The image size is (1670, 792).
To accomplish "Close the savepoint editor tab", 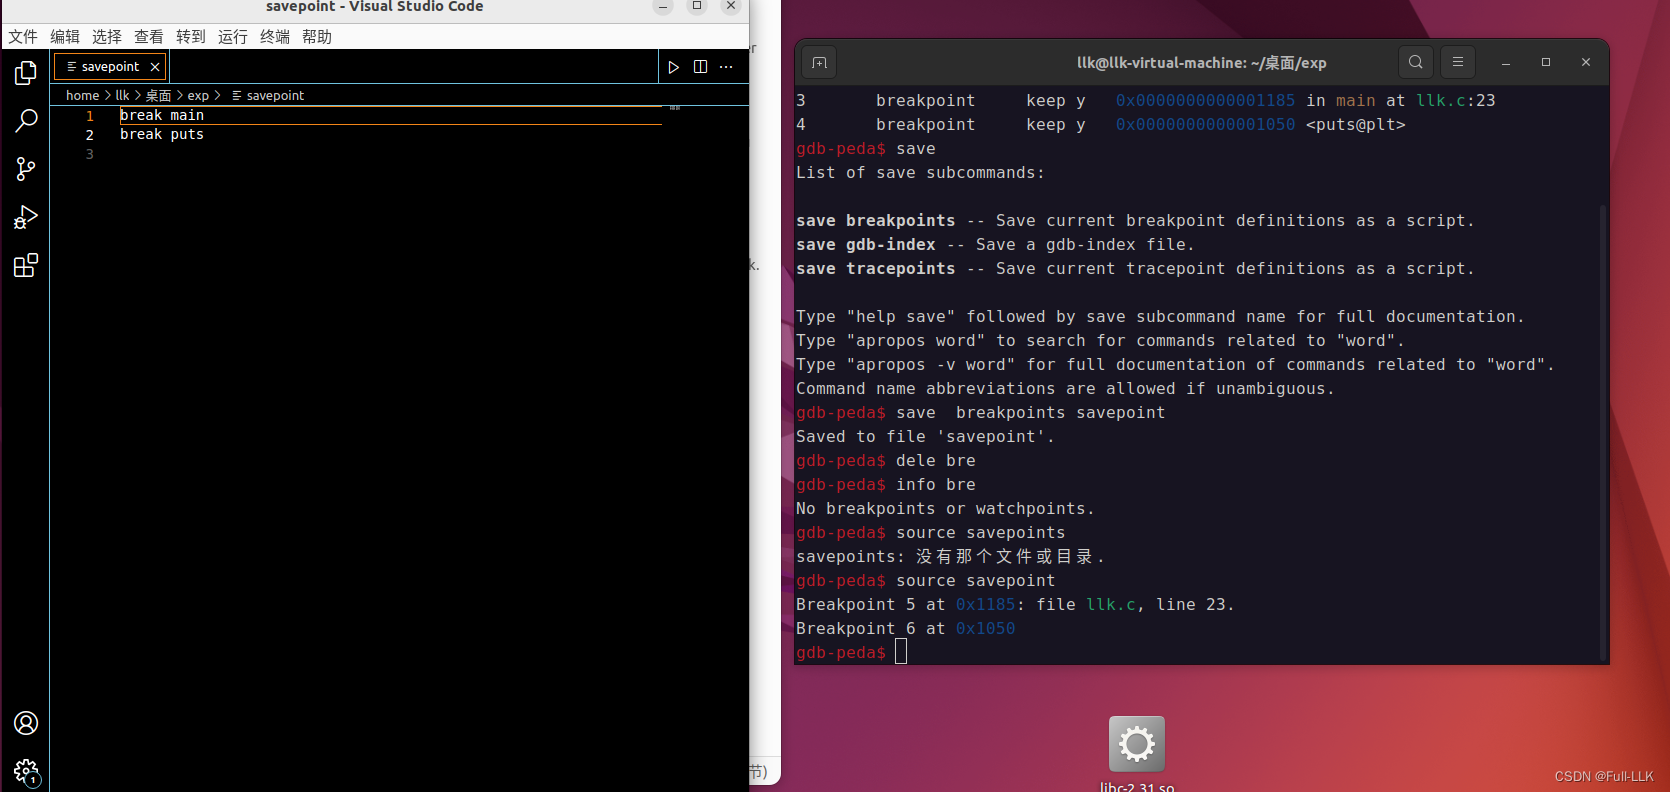I will pyautogui.click(x=155, y=67).
